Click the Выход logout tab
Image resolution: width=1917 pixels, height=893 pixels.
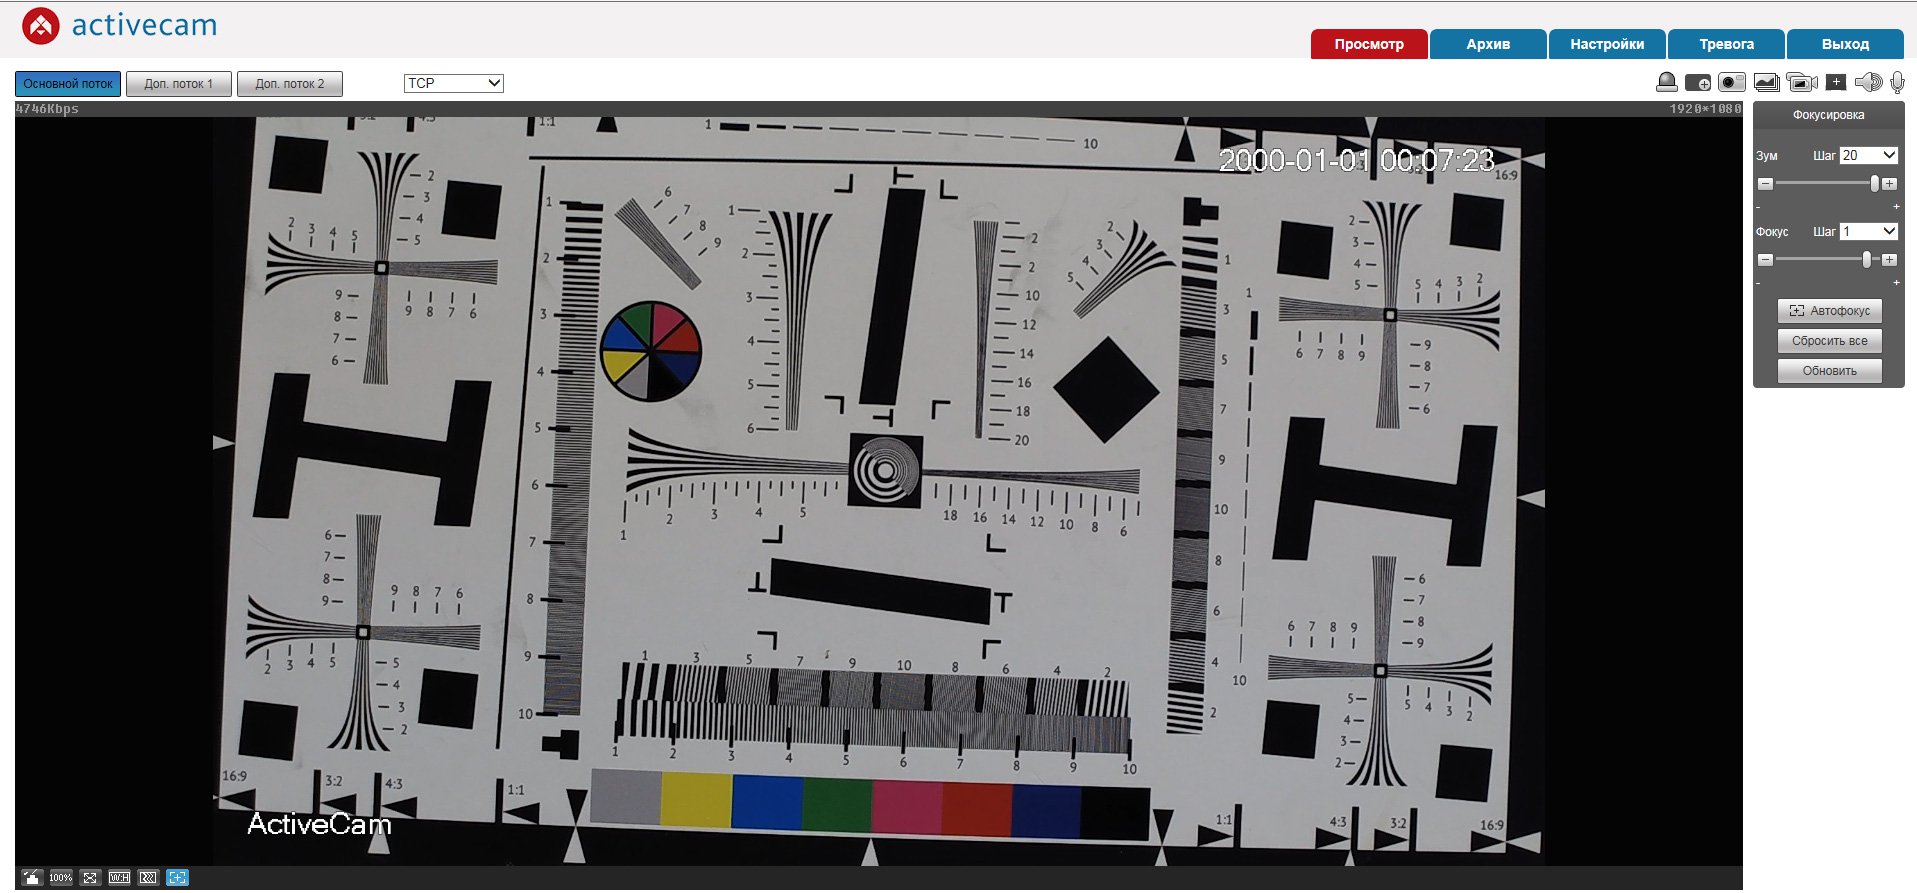[x=1845, y=44]
